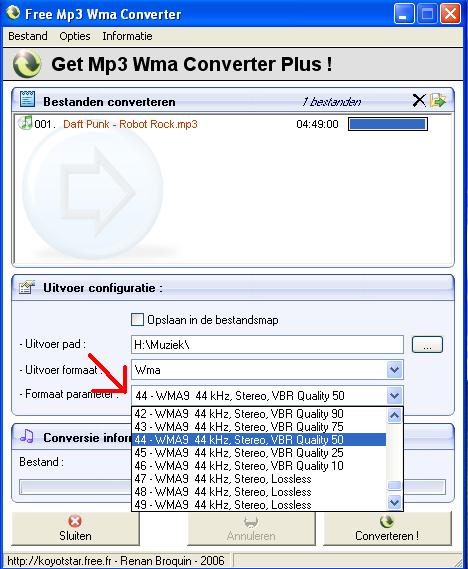Screen dimensions: 468x569
Task: Open the Opties menu
Action: [75, 36]
